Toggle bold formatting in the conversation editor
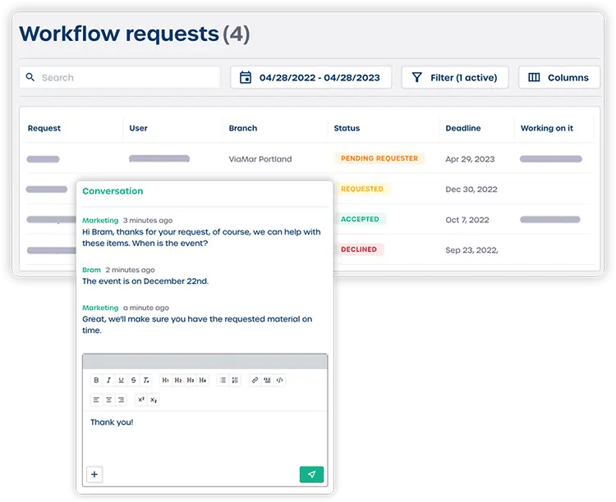The width and height of the screenshot is (616, 502). 96,380
